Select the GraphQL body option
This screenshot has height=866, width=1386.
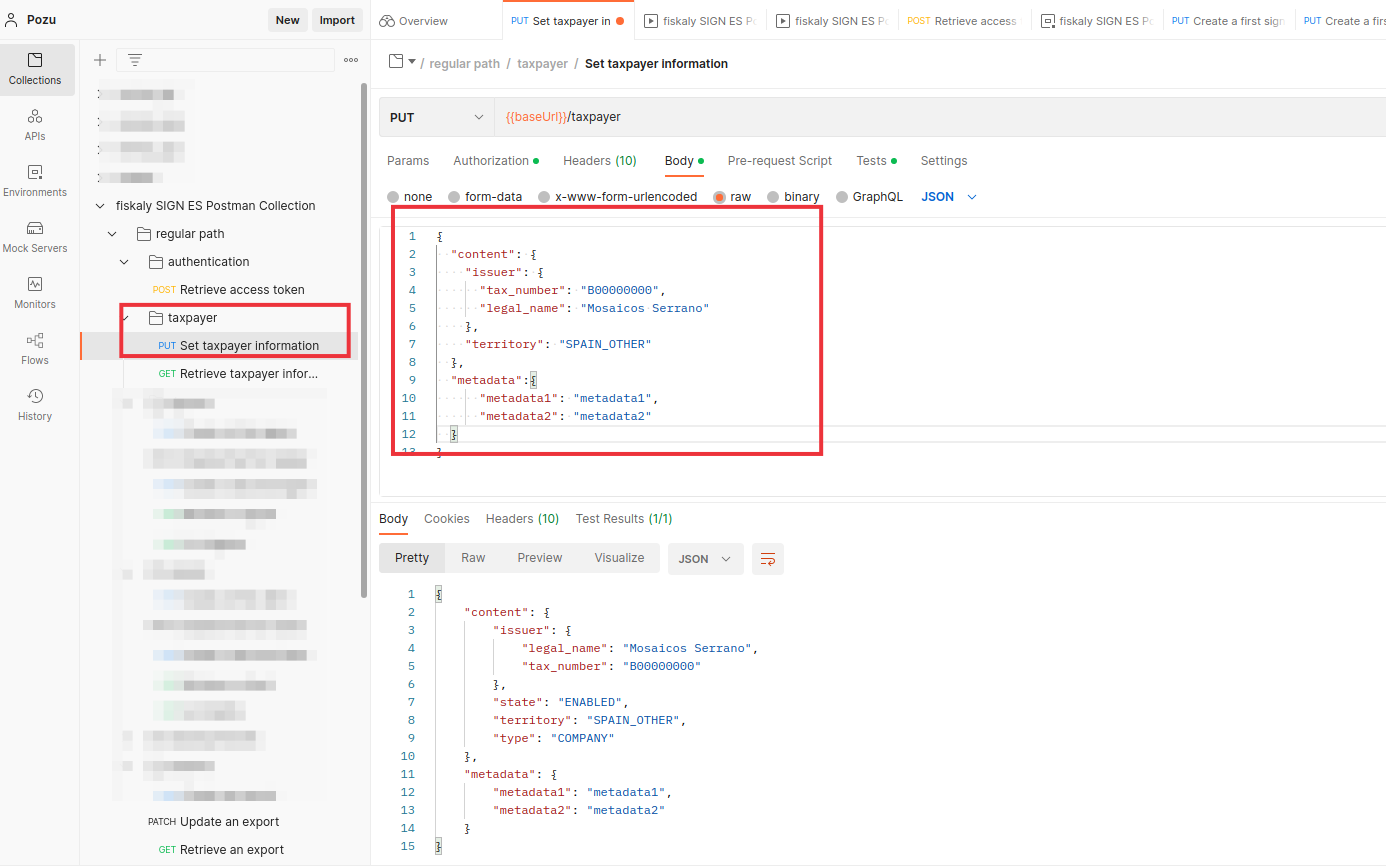[x=842, y=197]
